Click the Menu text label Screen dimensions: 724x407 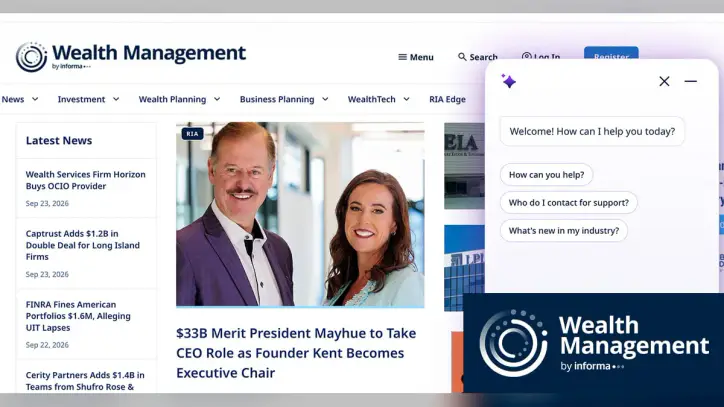coord(422,57)
